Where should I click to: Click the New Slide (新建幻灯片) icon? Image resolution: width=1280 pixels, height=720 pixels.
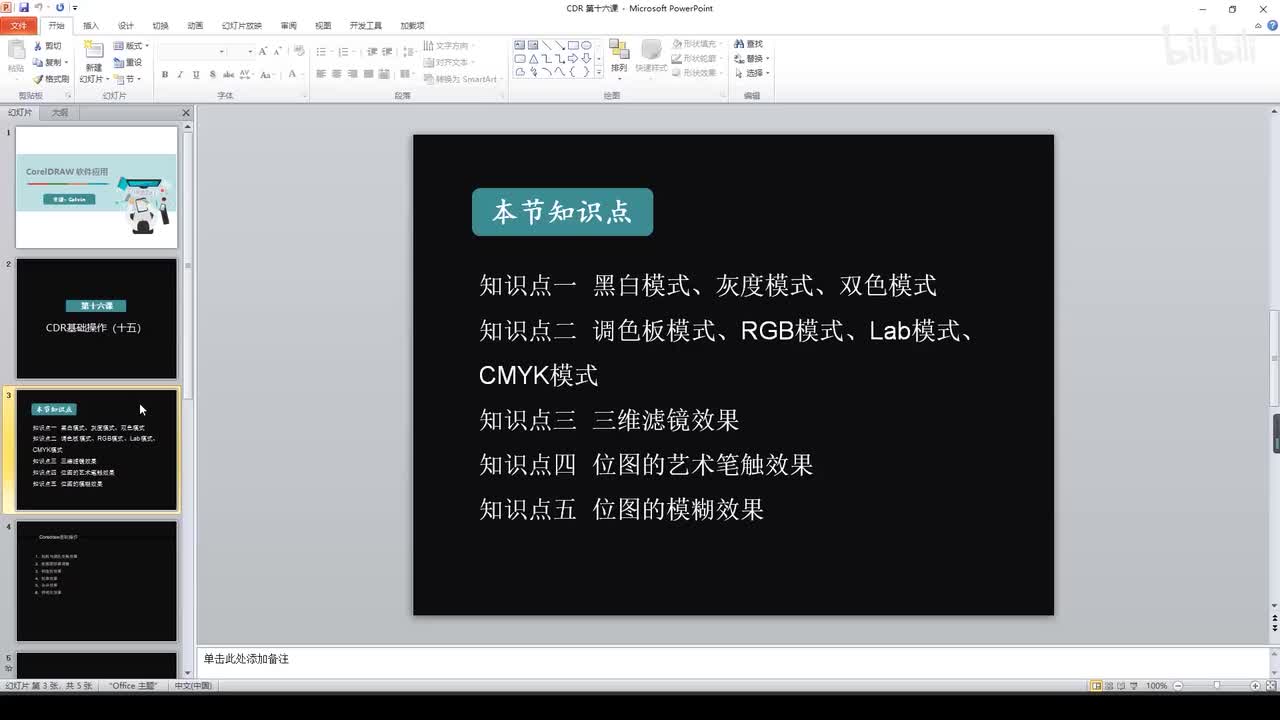[93, 51]
